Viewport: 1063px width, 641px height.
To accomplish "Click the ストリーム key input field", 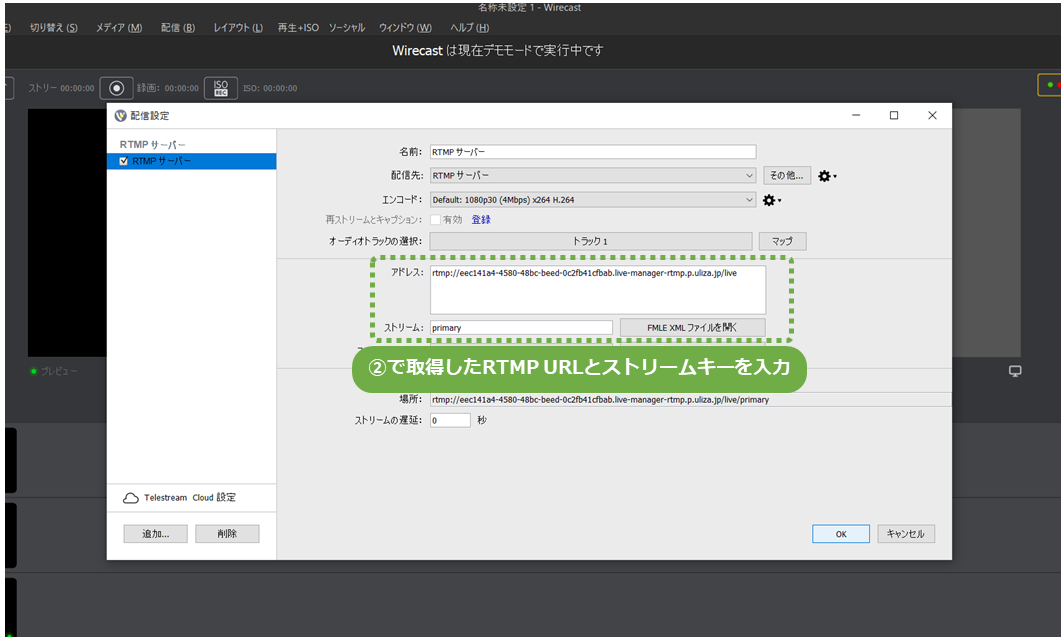I will [521, 328].
